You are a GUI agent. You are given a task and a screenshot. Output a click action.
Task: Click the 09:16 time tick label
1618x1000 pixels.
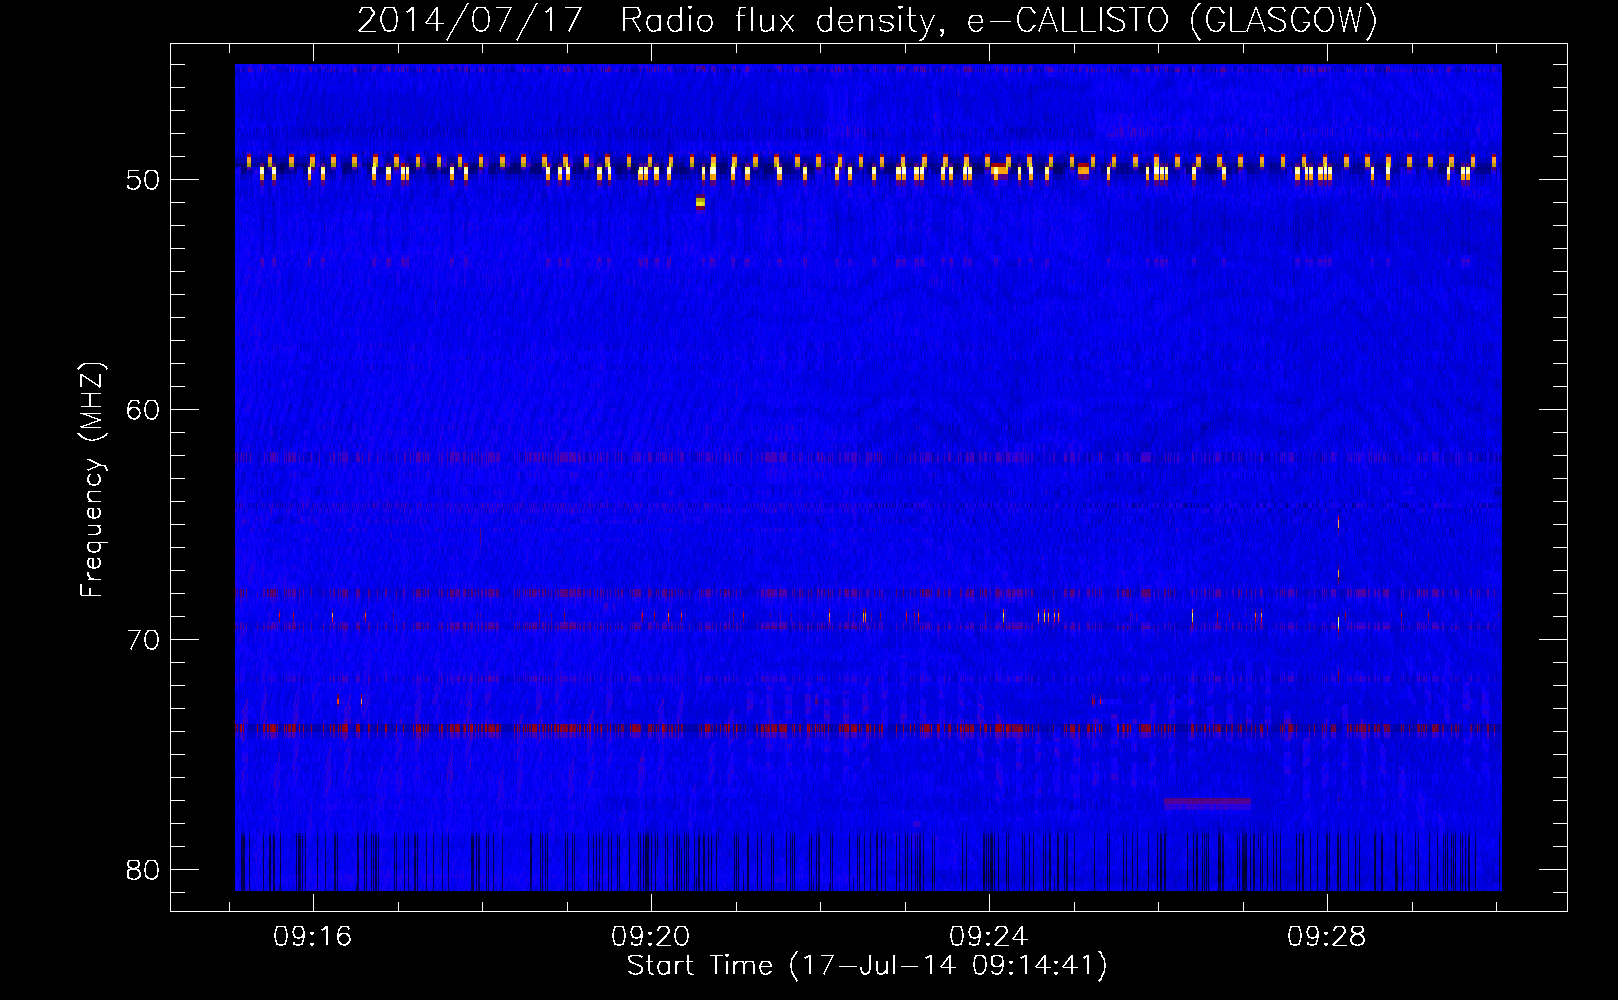point(313,937)
